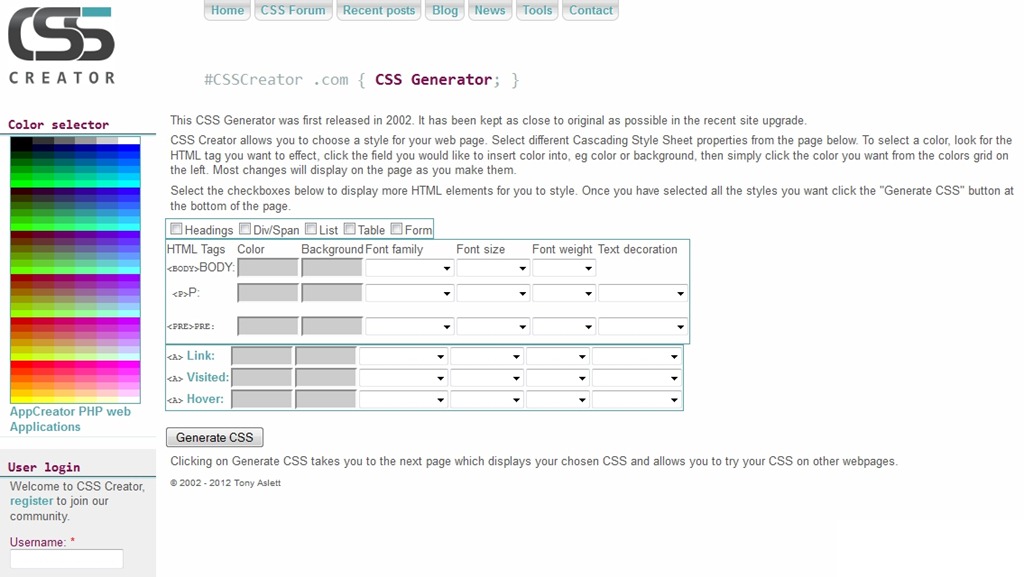
Task: Open the PRE Font family dropdown
Action: tap(409, 326)
